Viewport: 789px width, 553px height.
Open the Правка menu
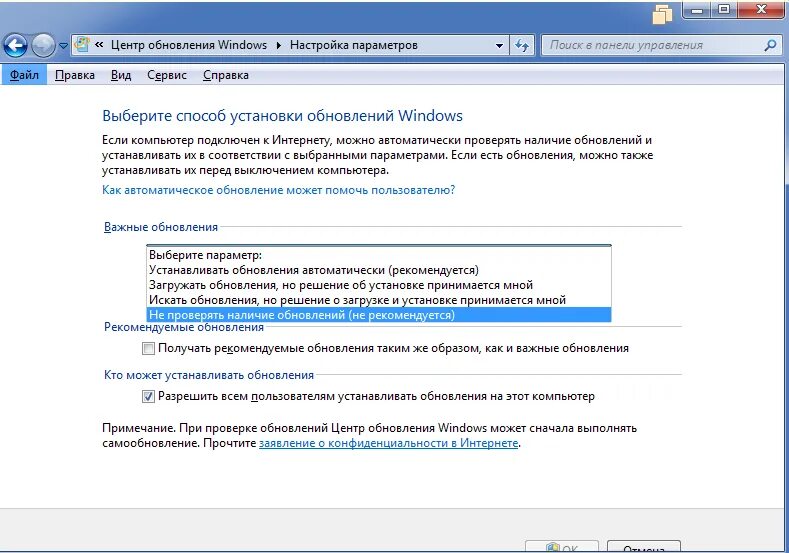click(75, 75)
